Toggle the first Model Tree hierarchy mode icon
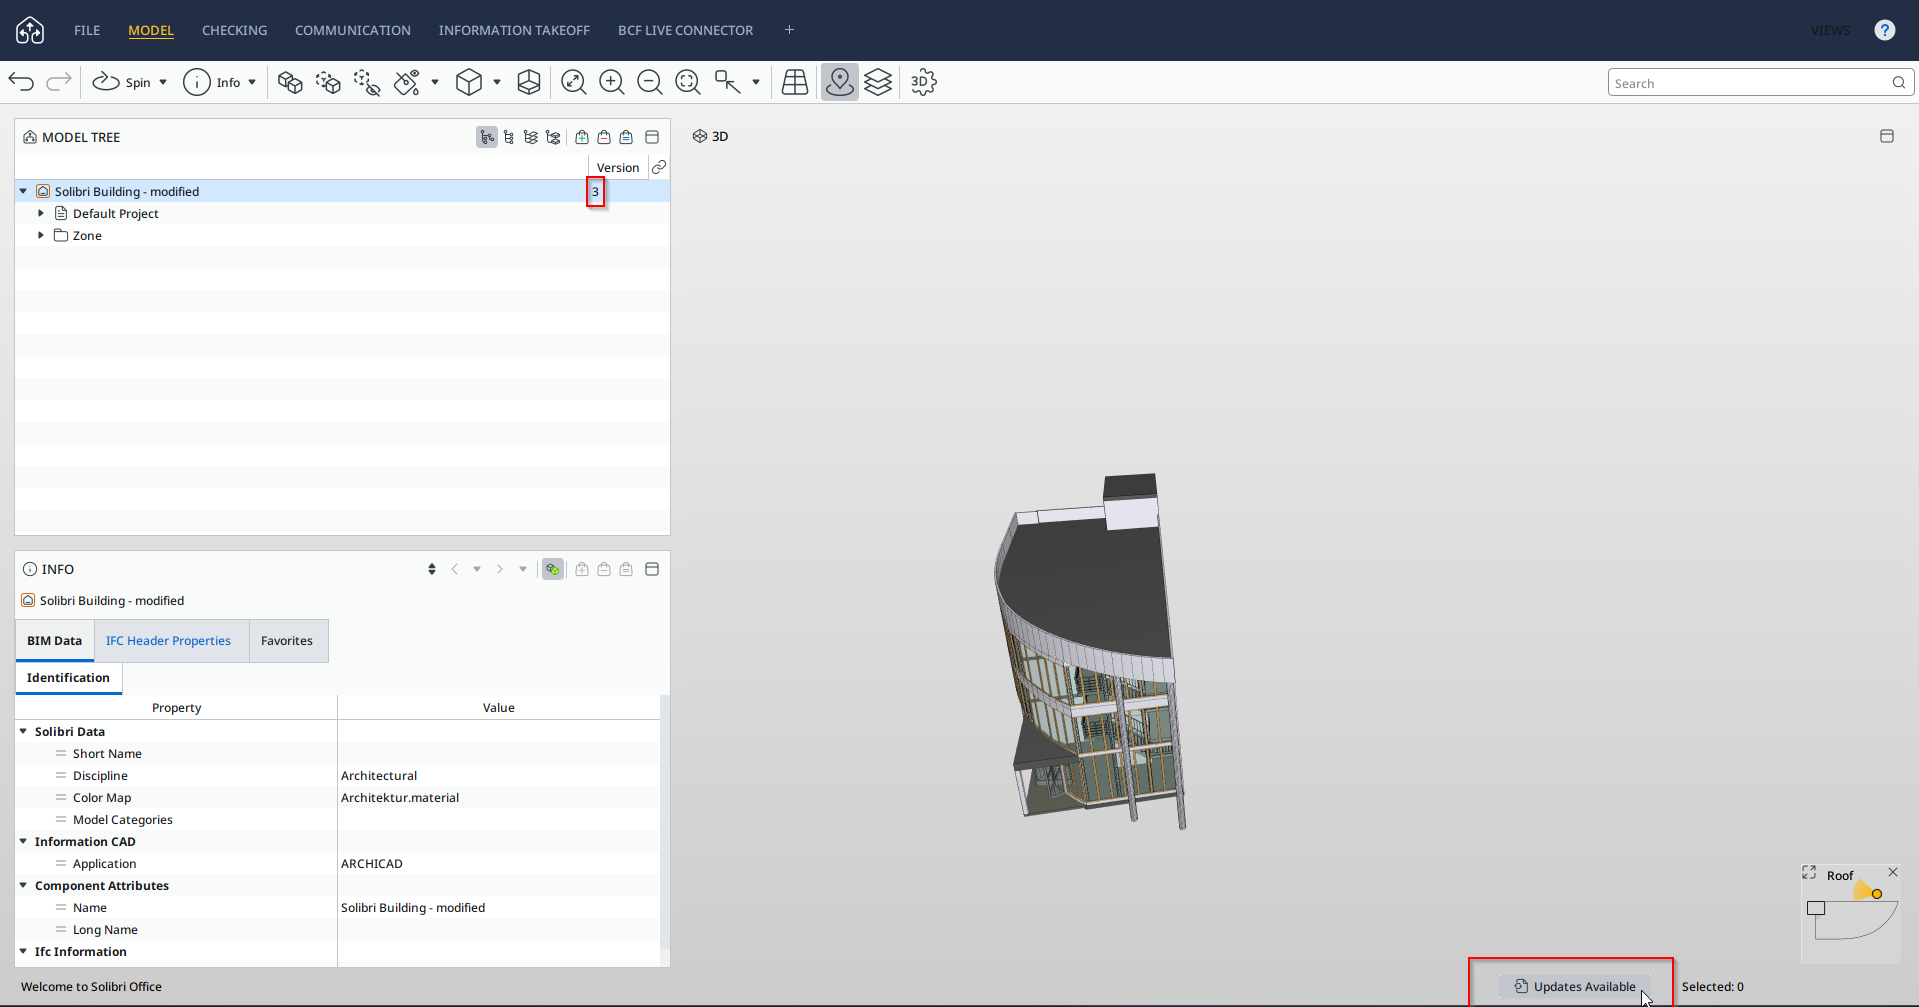Screen dimensions: 1919x1007 coord(487,137)
